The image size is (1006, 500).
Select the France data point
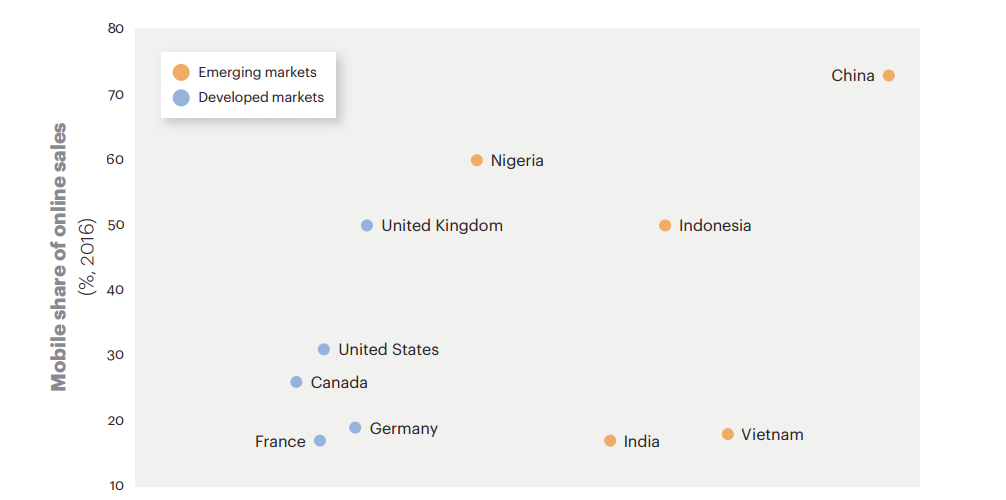click(320, 440)
